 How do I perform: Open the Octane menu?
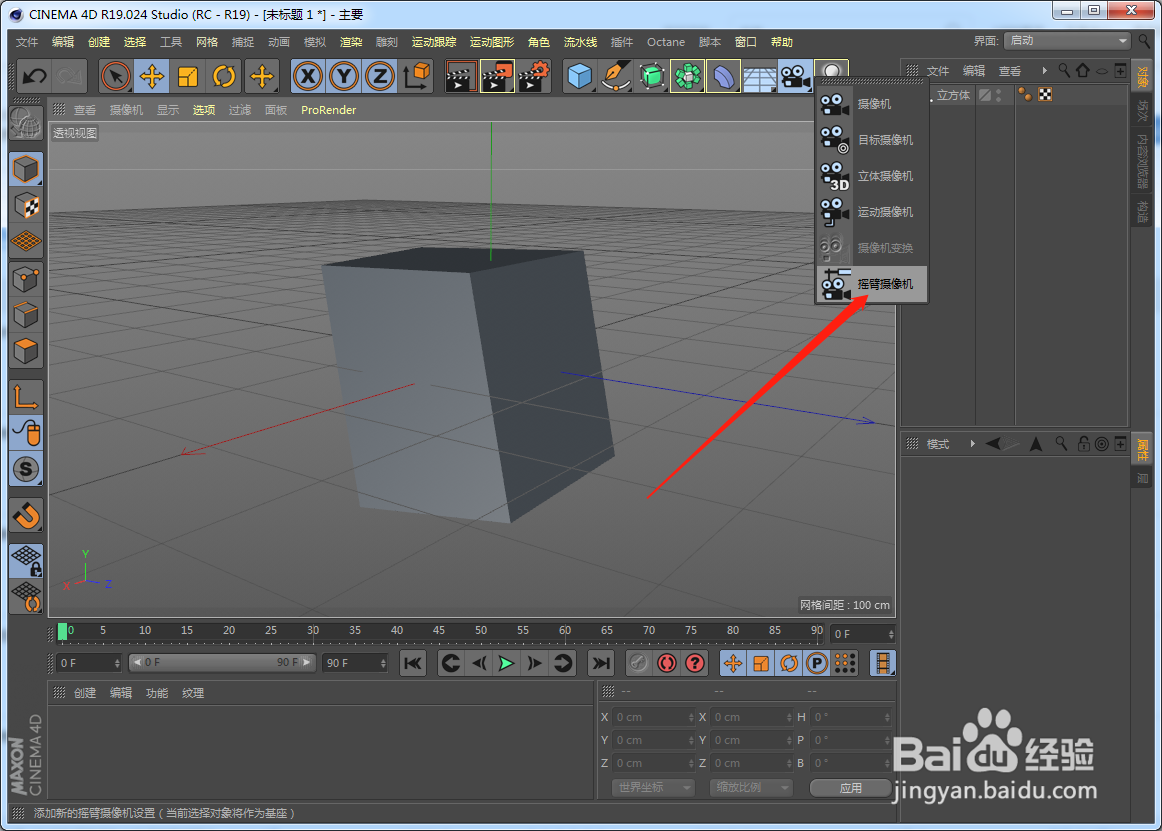[665, 42]
